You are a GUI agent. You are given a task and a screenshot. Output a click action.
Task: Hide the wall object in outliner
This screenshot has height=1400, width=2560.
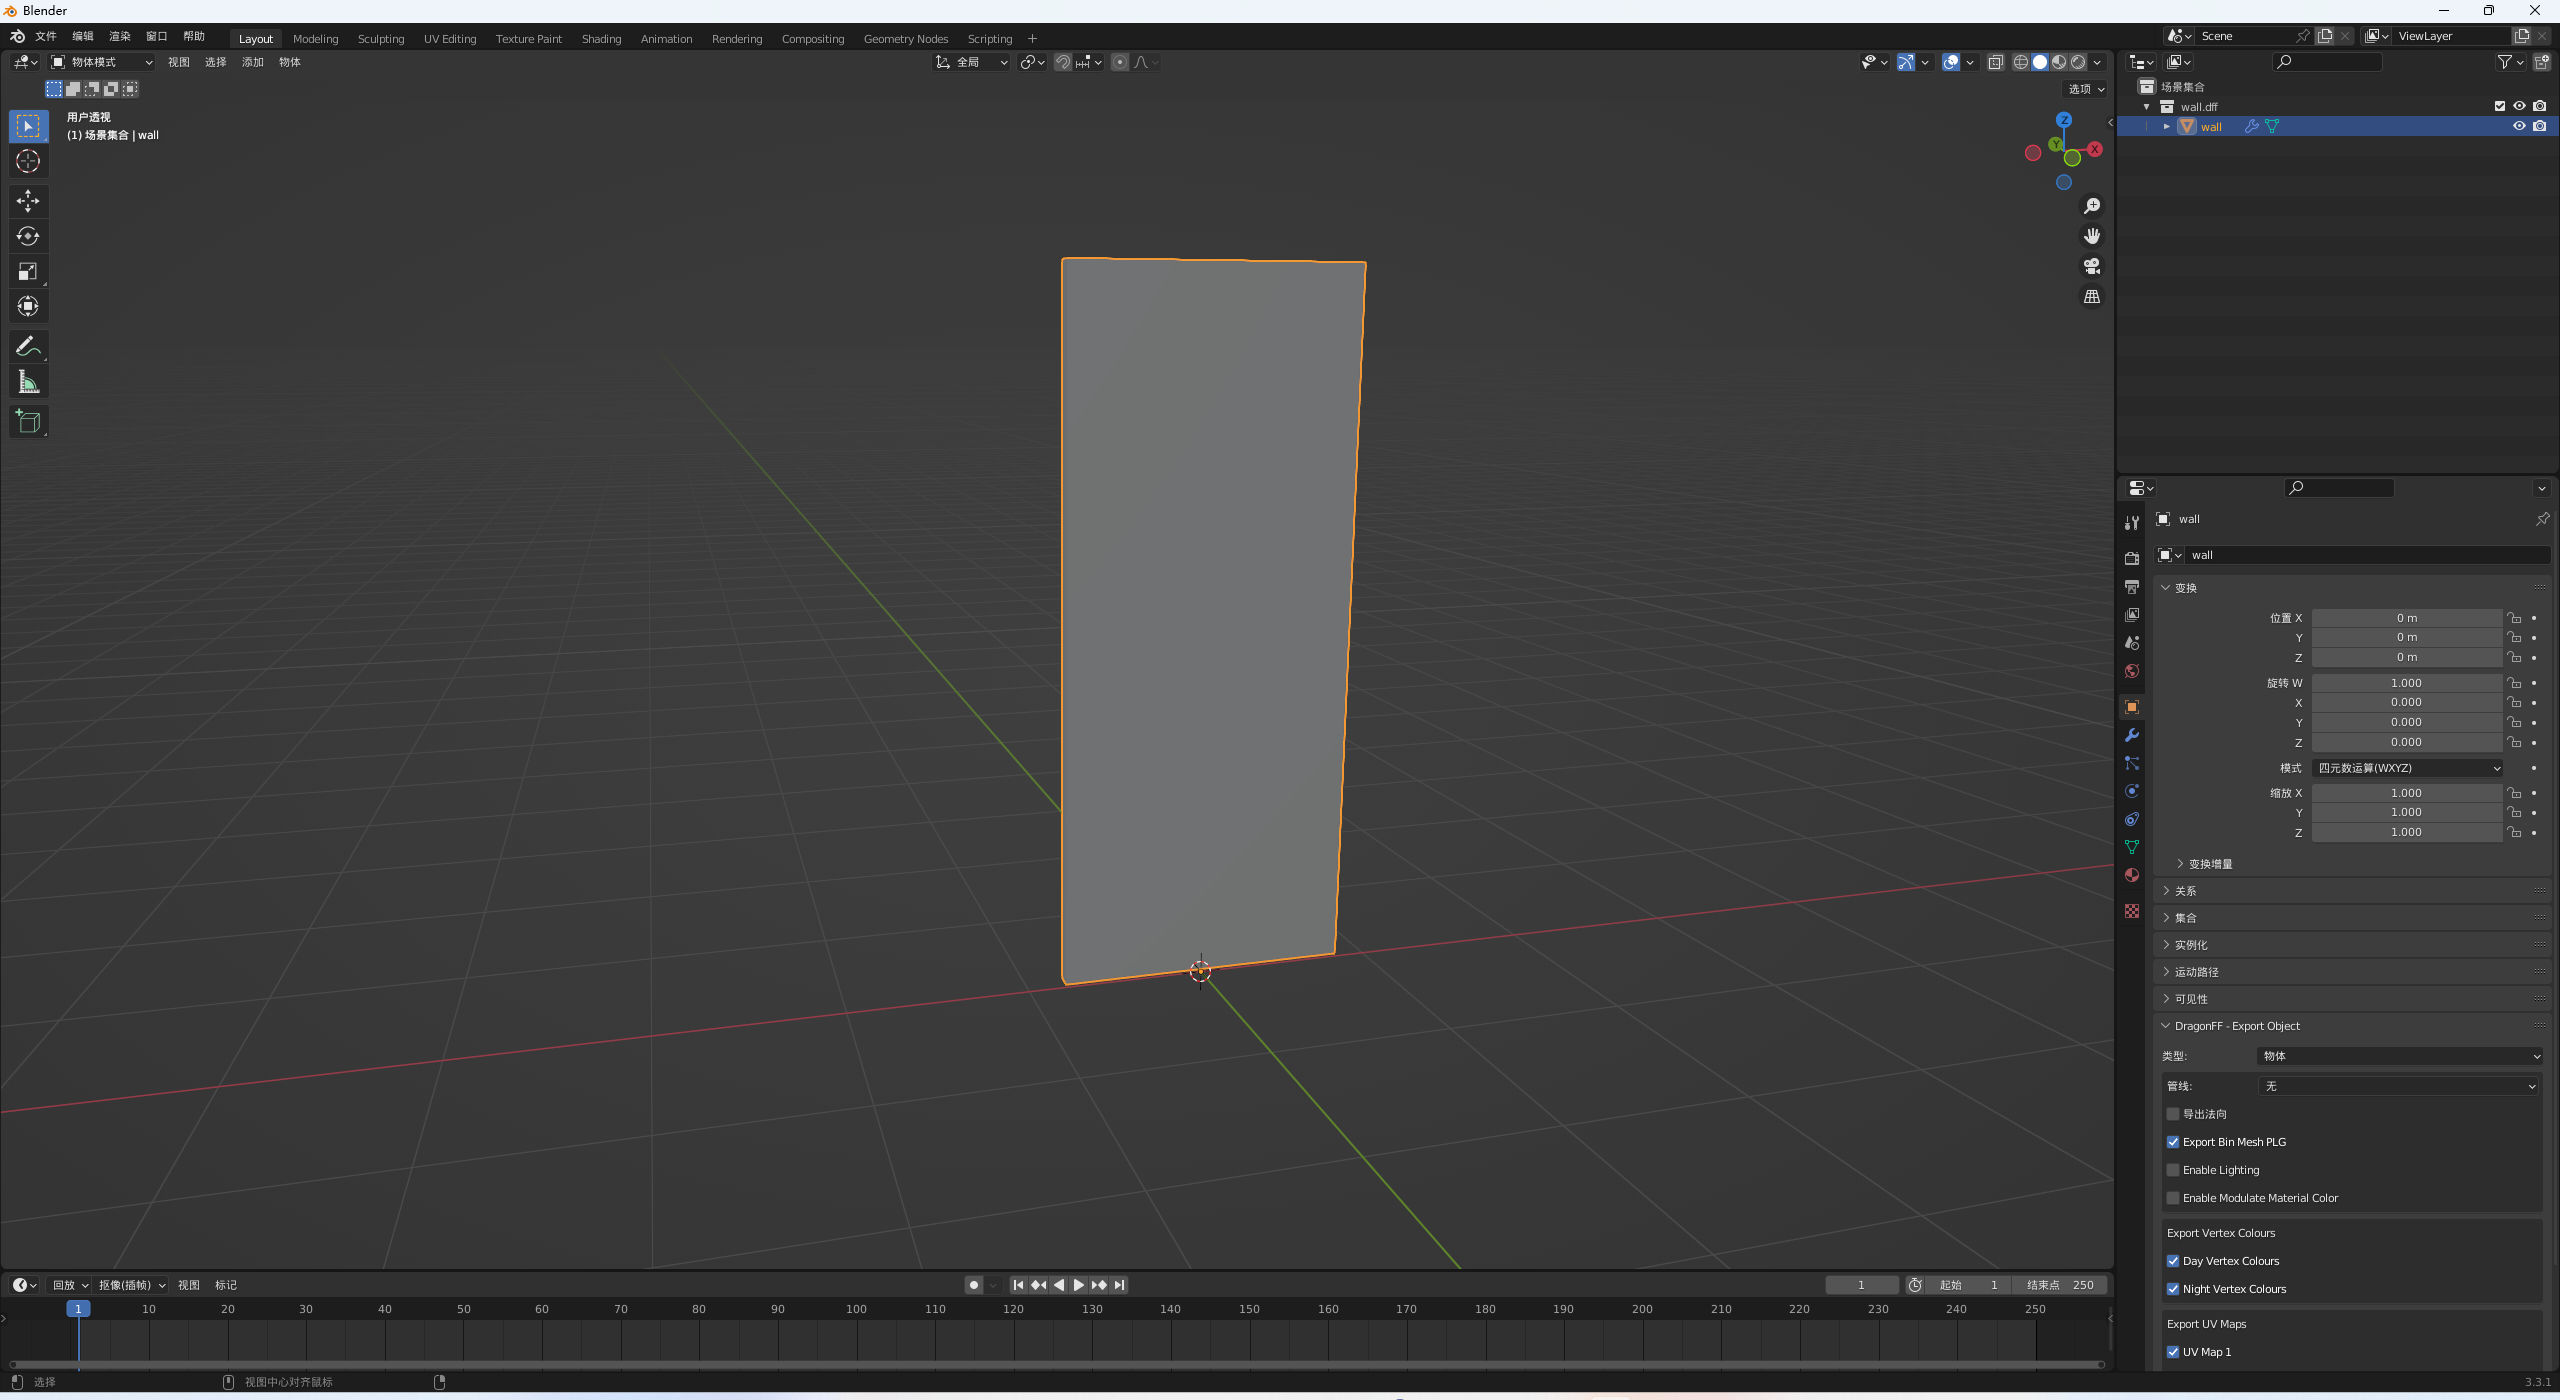(2519, 126)
